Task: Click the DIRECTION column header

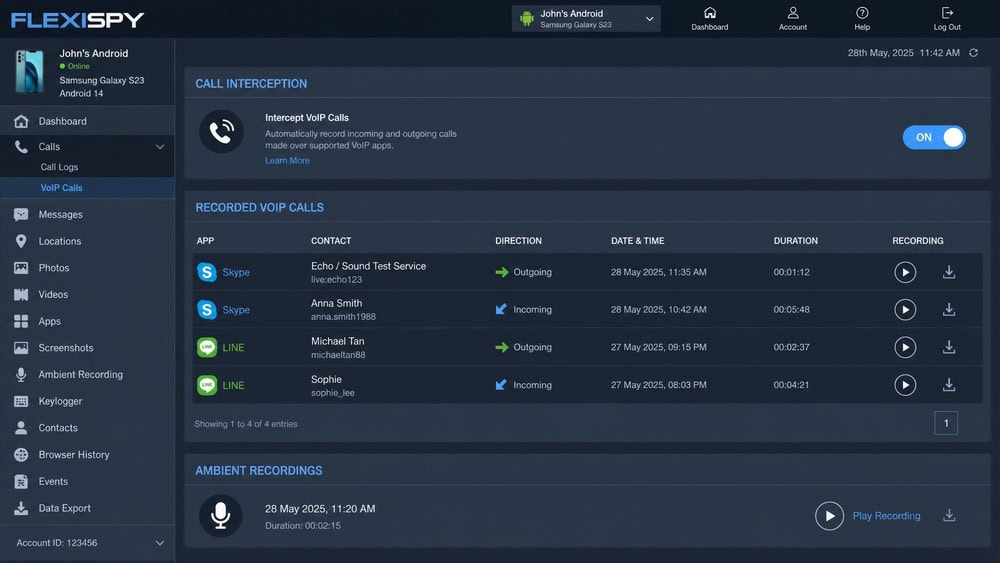Action: tap(518, 241)
